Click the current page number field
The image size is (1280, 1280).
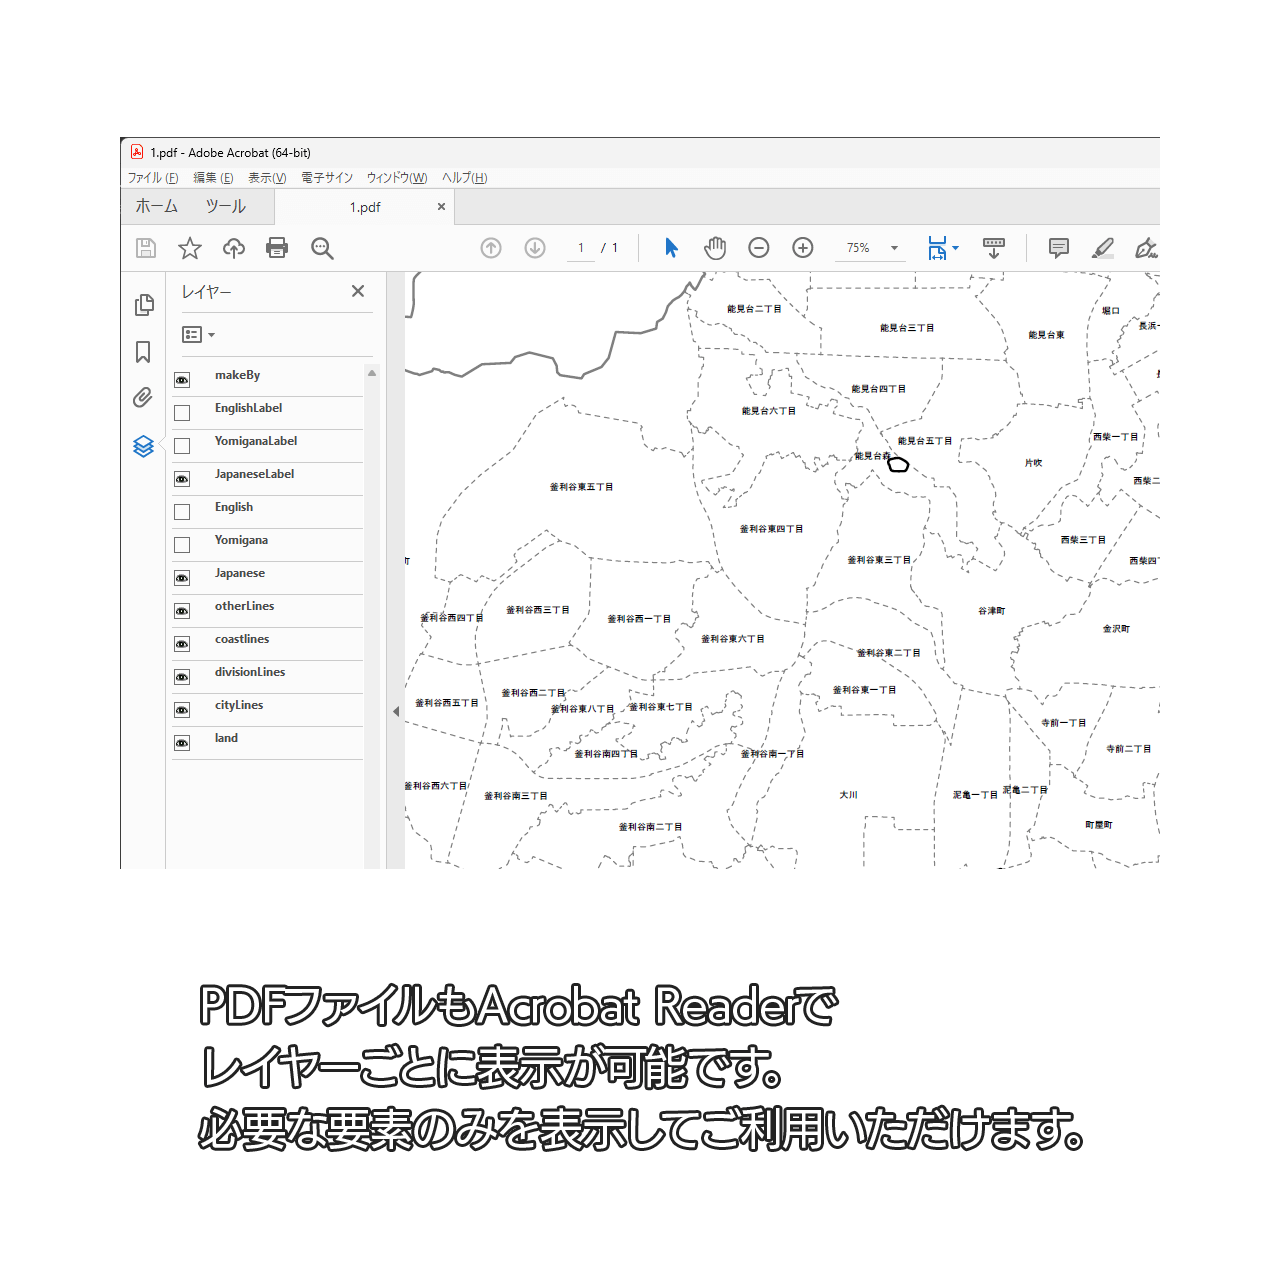581,248
